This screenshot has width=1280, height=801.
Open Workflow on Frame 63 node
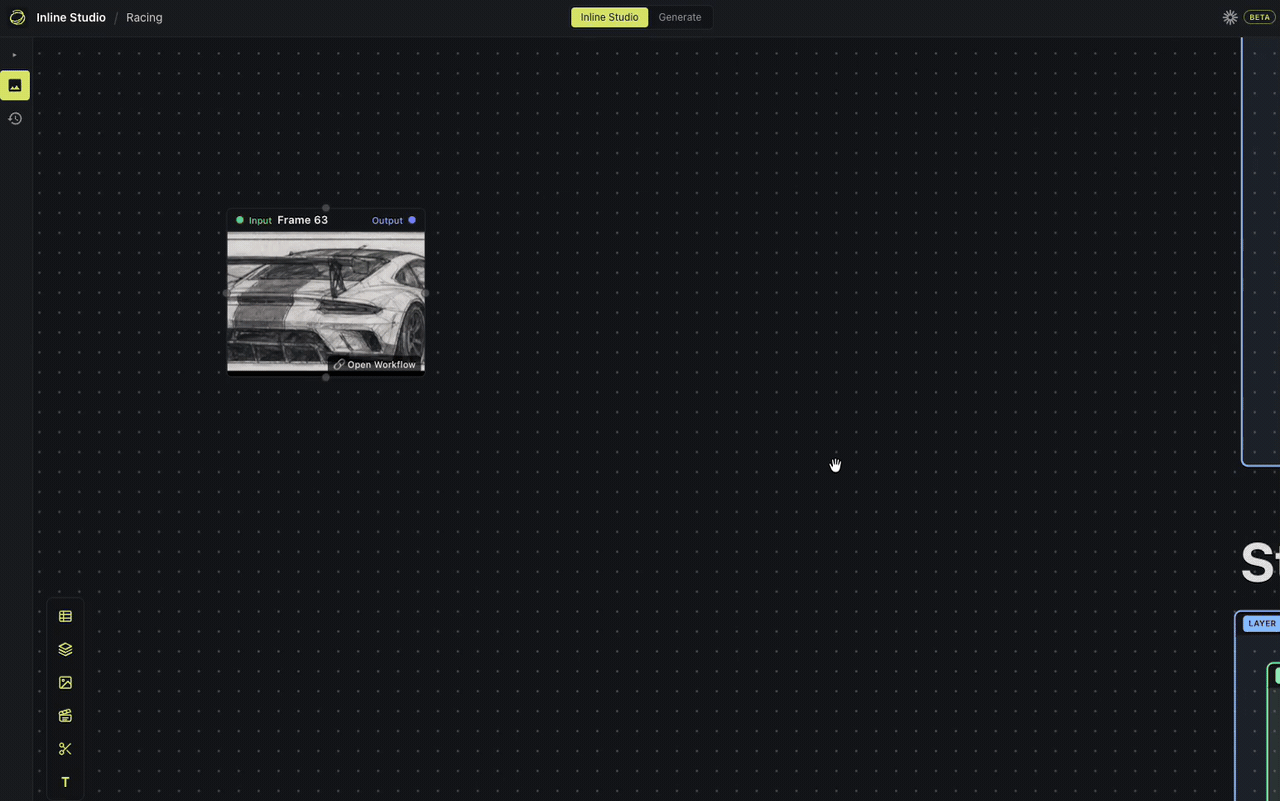pos(374,364)
